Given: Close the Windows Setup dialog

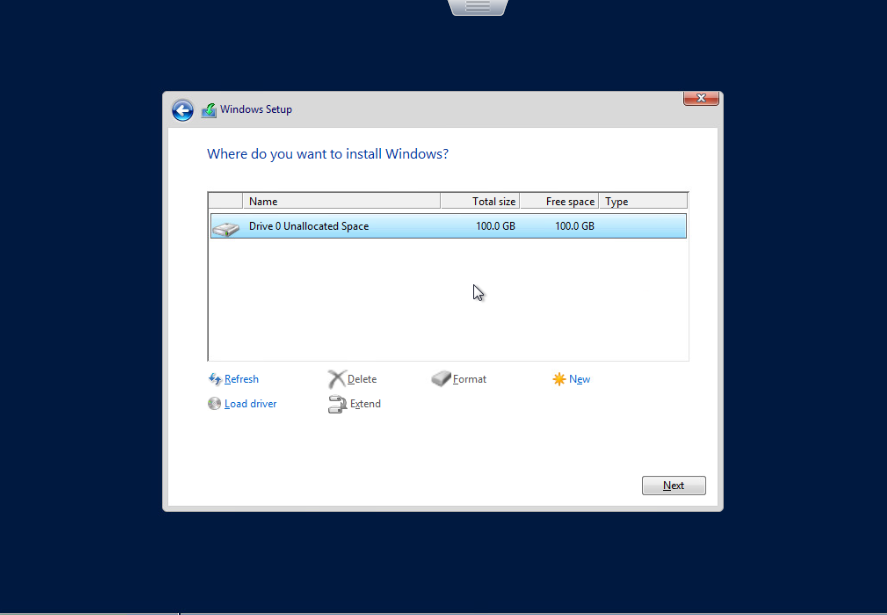Looking at the screenshot, I should point(701,98).
